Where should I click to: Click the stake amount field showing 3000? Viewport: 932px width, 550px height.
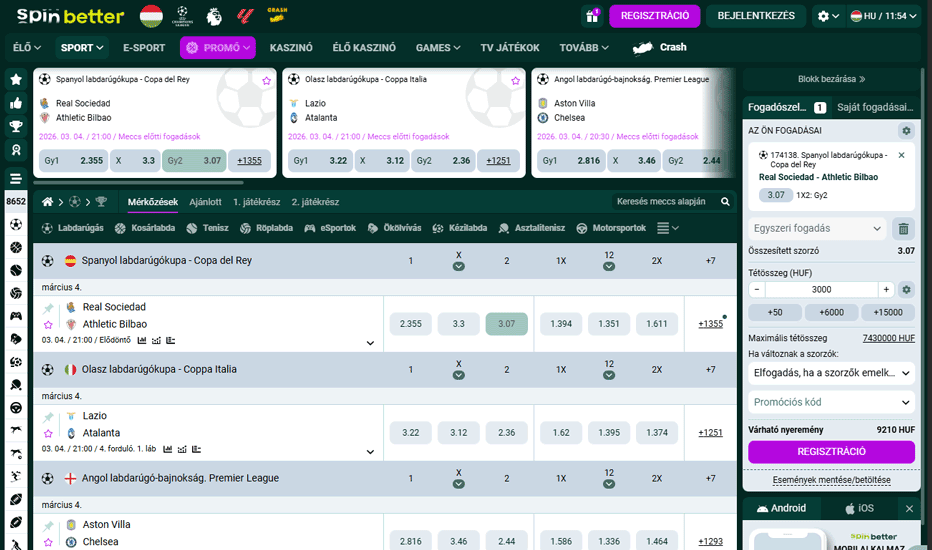[x=821, y=290]
